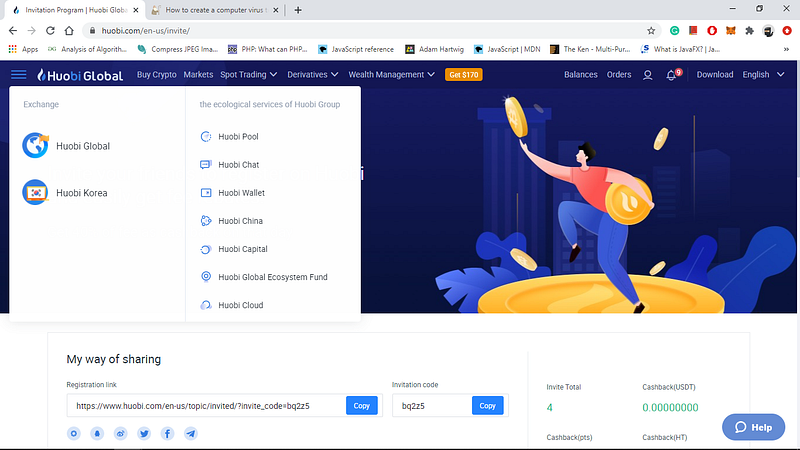Click the Huobi Global globe icon
The width and height of the screenshot is (800, 450).
[35, 145]
